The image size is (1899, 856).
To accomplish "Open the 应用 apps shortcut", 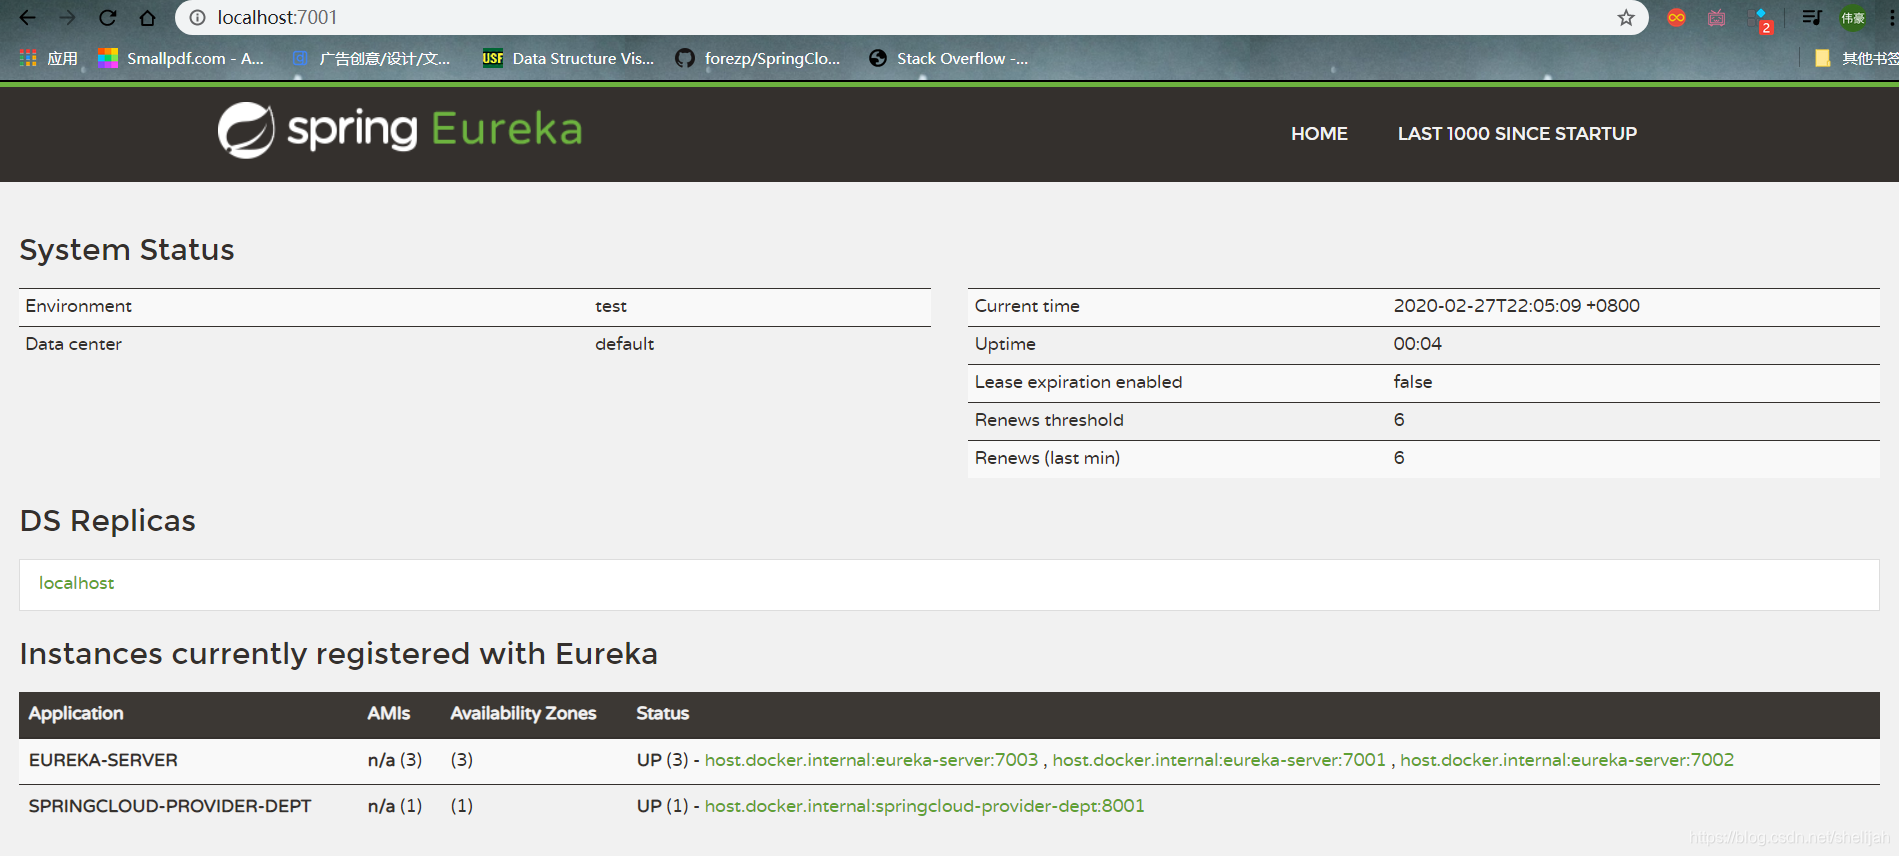I will coord(48,58).
